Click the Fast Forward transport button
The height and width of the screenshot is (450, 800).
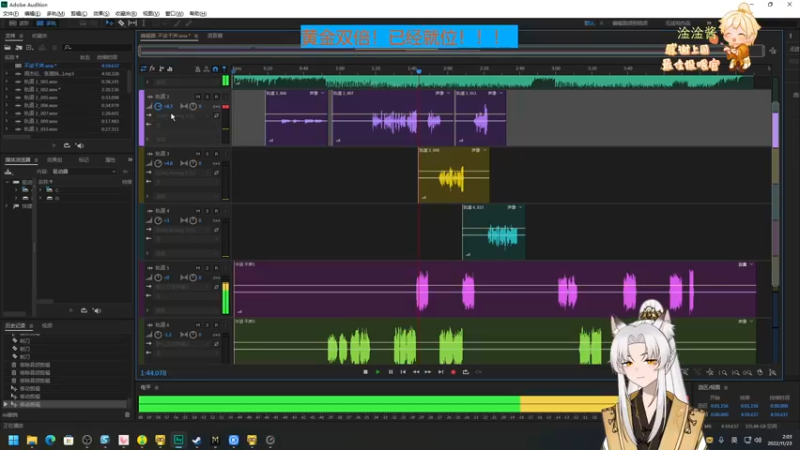428,372
